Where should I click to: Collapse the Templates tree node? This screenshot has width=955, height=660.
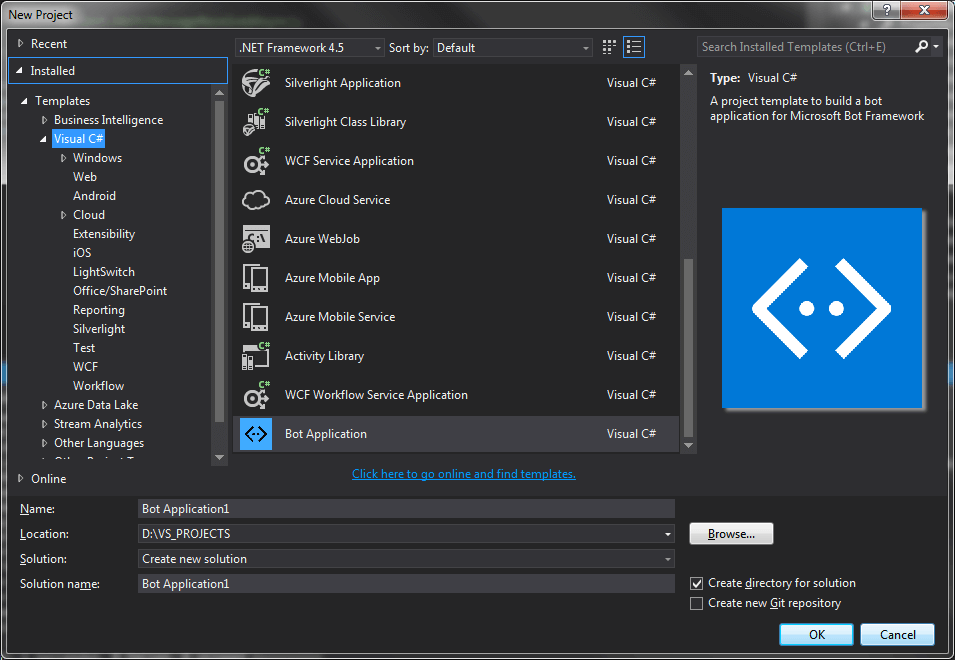[x=24, y=101]
